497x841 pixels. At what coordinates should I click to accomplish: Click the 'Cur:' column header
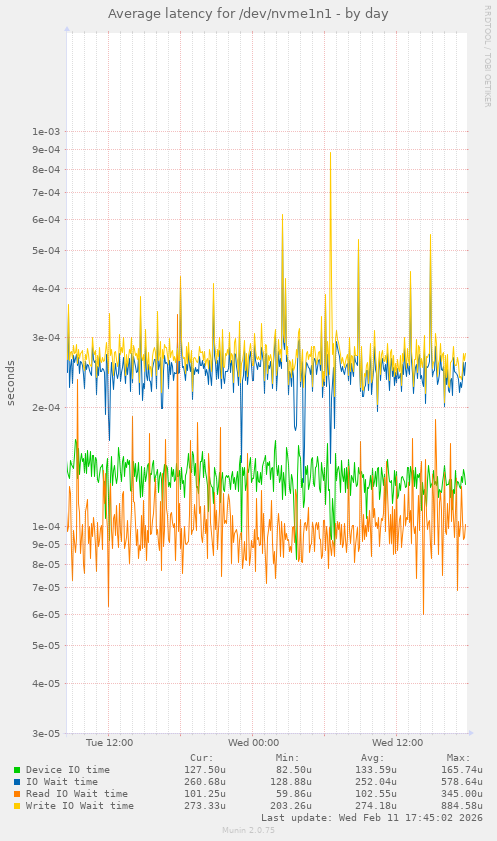click(x=202, y=758)
